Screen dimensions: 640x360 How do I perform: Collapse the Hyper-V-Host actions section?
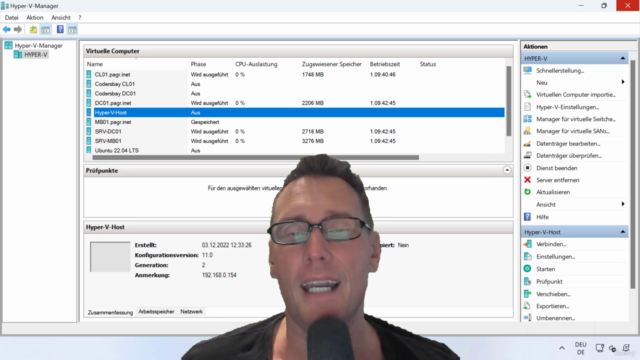point(622,232)
